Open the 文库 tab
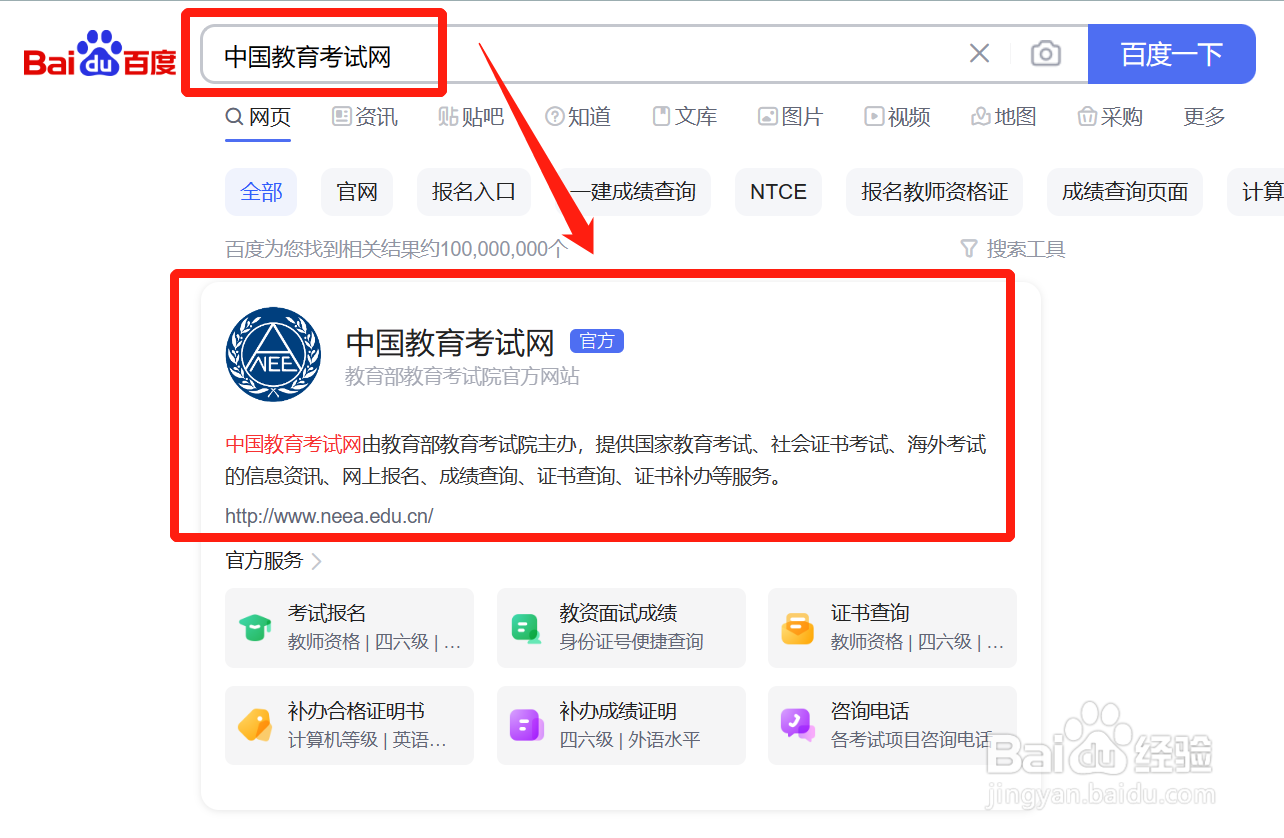 click(x=685, y=117)
